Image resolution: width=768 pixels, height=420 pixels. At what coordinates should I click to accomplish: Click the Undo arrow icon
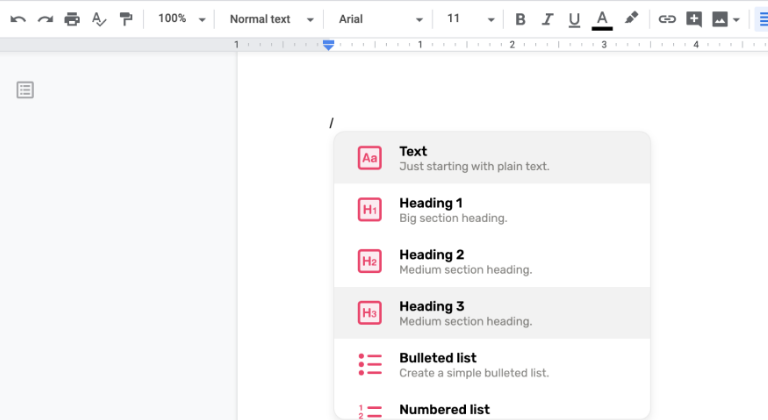pos(18,20)
